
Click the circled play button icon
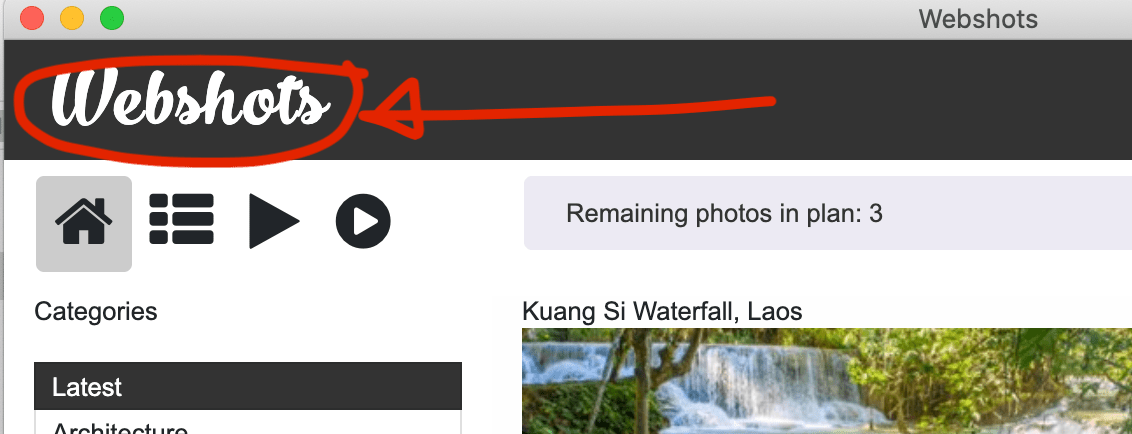(x=363, y=221)
